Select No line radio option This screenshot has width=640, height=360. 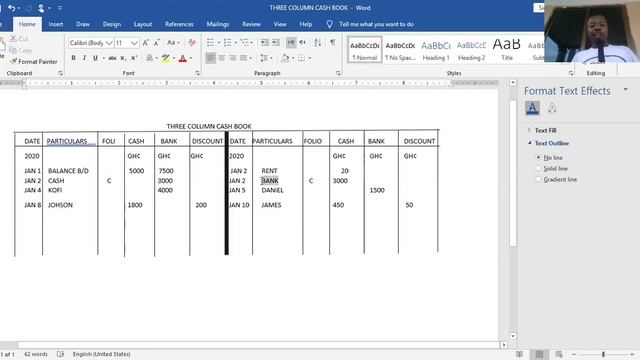pos(549,158)
